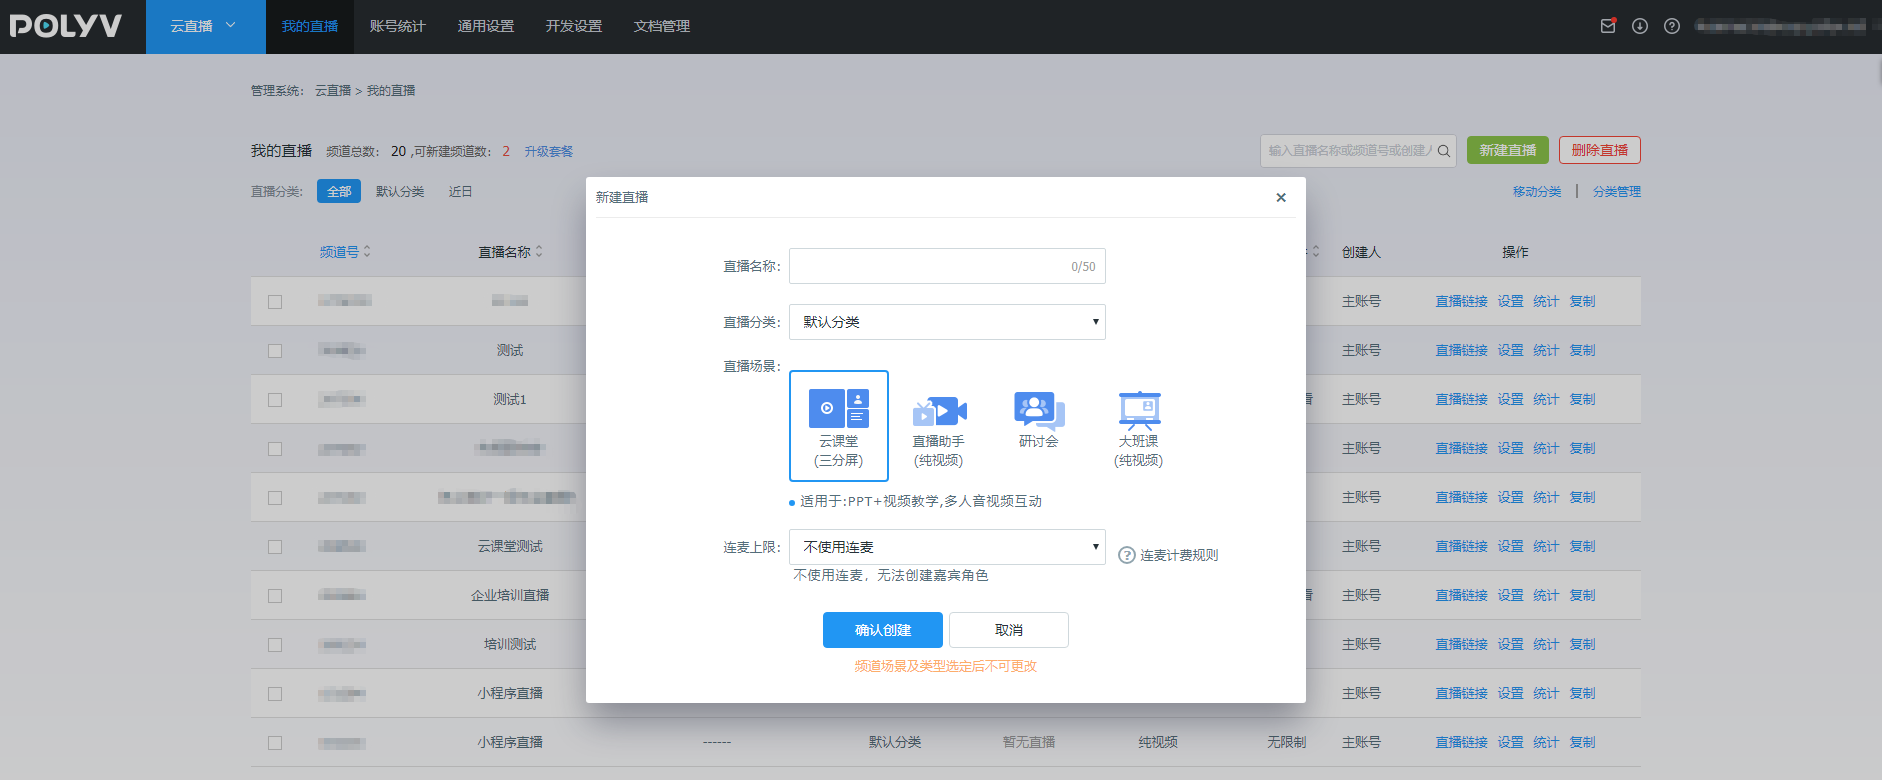Click the 取消 button

(x=1008, y=630)
